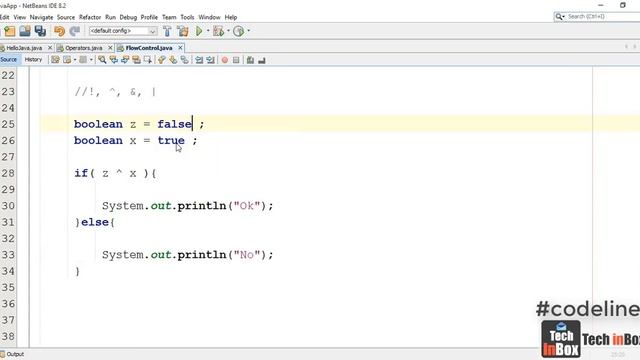Open the Profile menu
Image resolution: width=640 pixels, height=360 pixels.
tap(149, 17)
